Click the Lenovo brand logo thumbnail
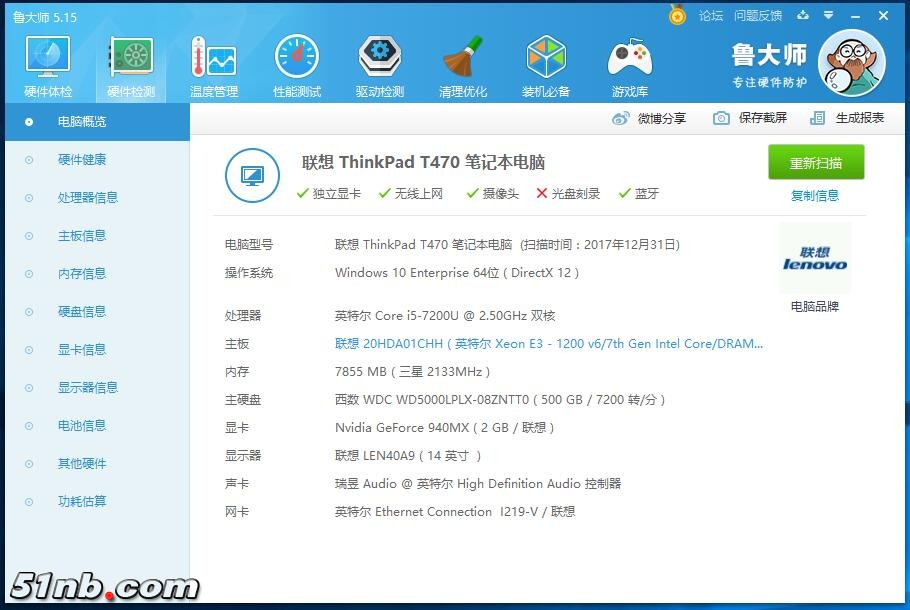 pos(815,259)
